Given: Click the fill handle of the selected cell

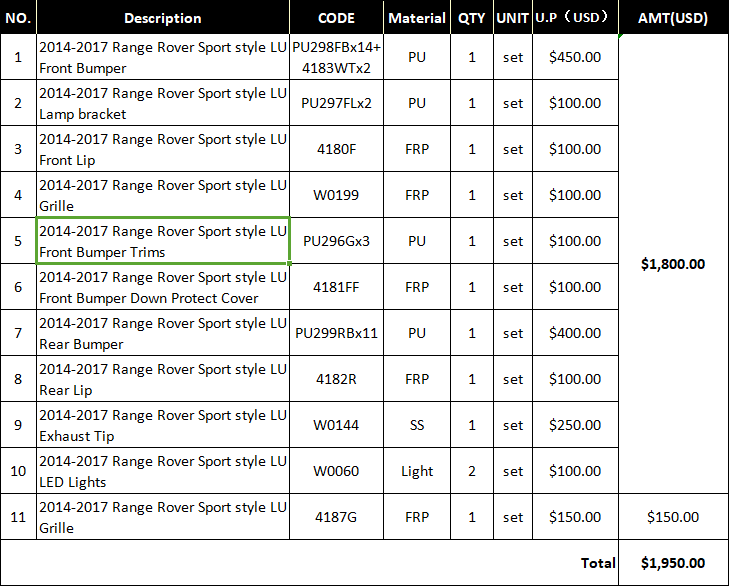Looking at the screenshot, I should 290,263.
